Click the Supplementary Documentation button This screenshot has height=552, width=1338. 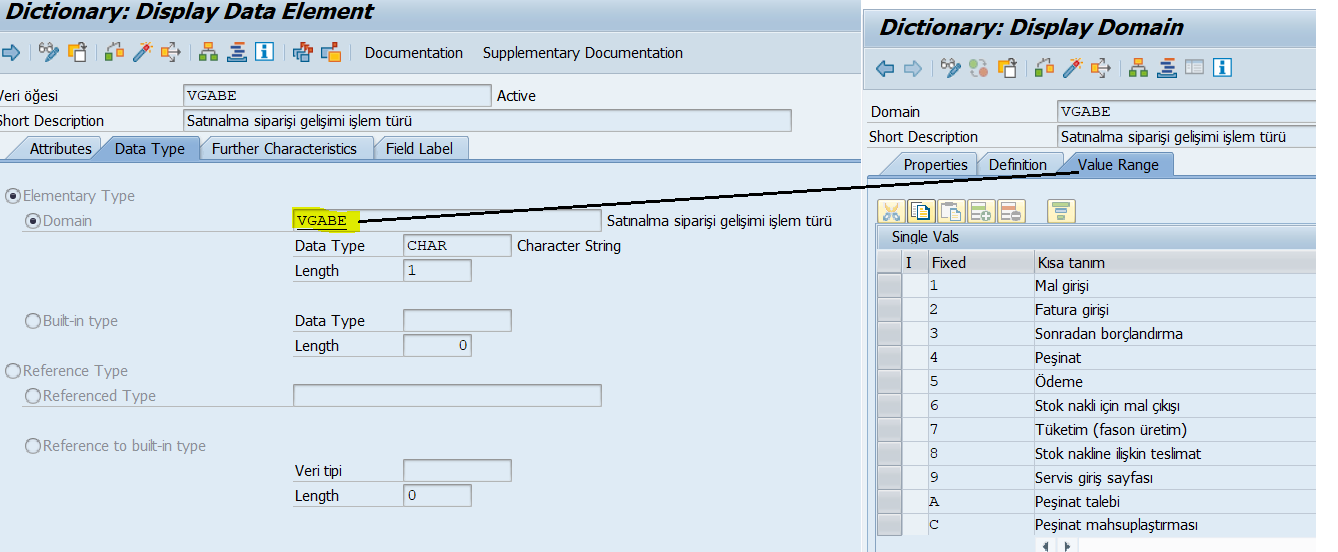click(x=583, y=53)
